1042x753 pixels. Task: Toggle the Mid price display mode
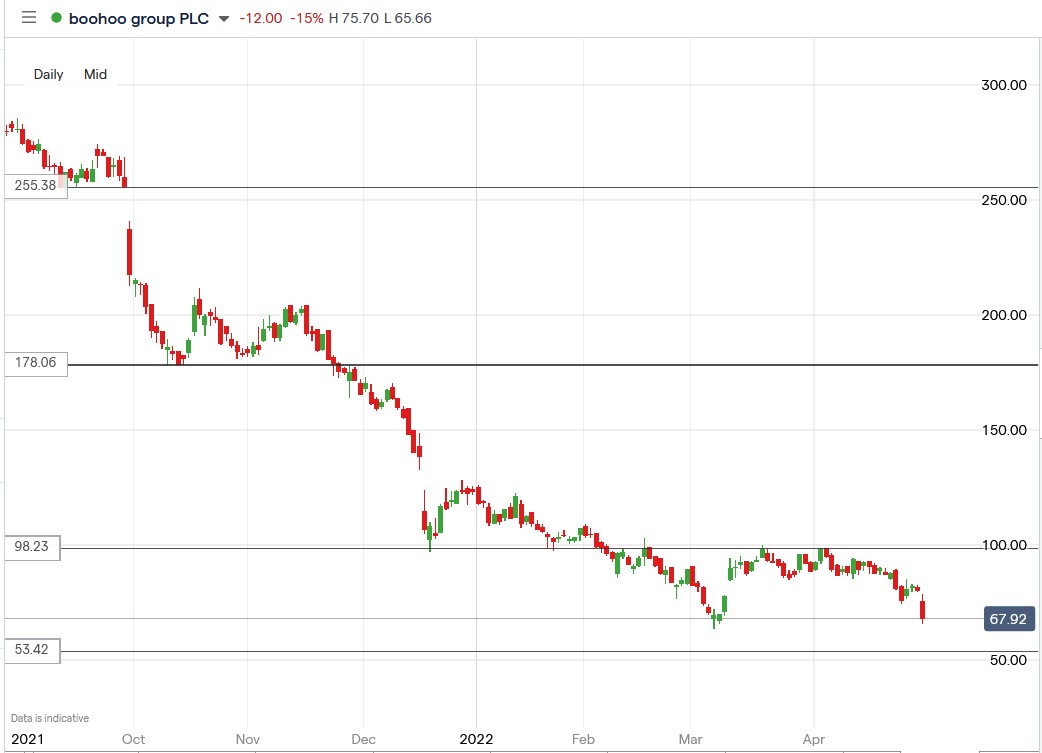(95, 74)
